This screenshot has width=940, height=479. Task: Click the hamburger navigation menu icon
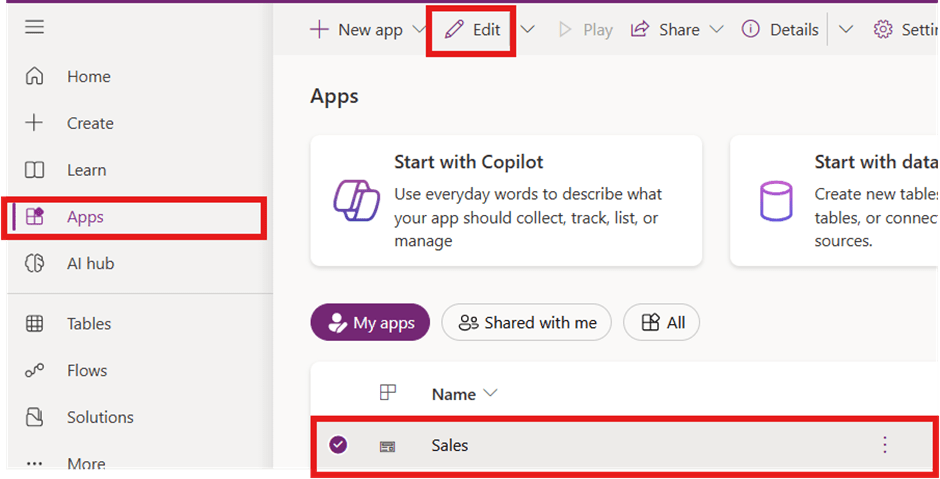[x=35, y=27]
